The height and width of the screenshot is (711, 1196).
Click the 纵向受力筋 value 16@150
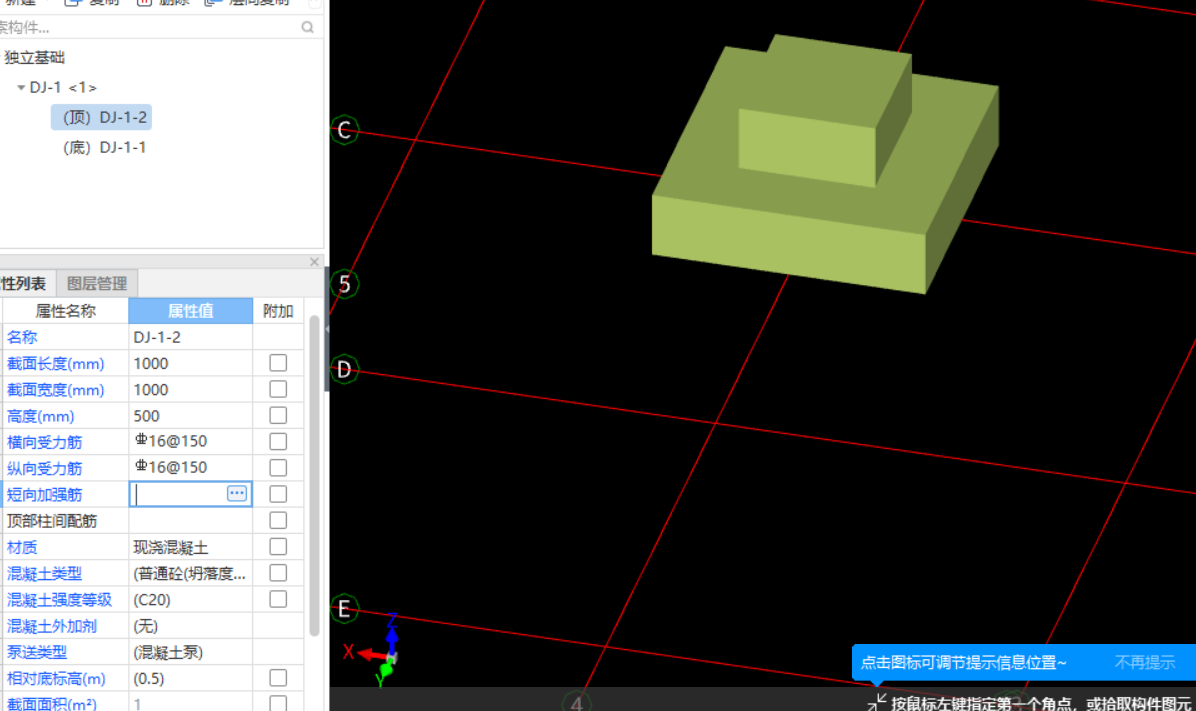click(191, 468)
